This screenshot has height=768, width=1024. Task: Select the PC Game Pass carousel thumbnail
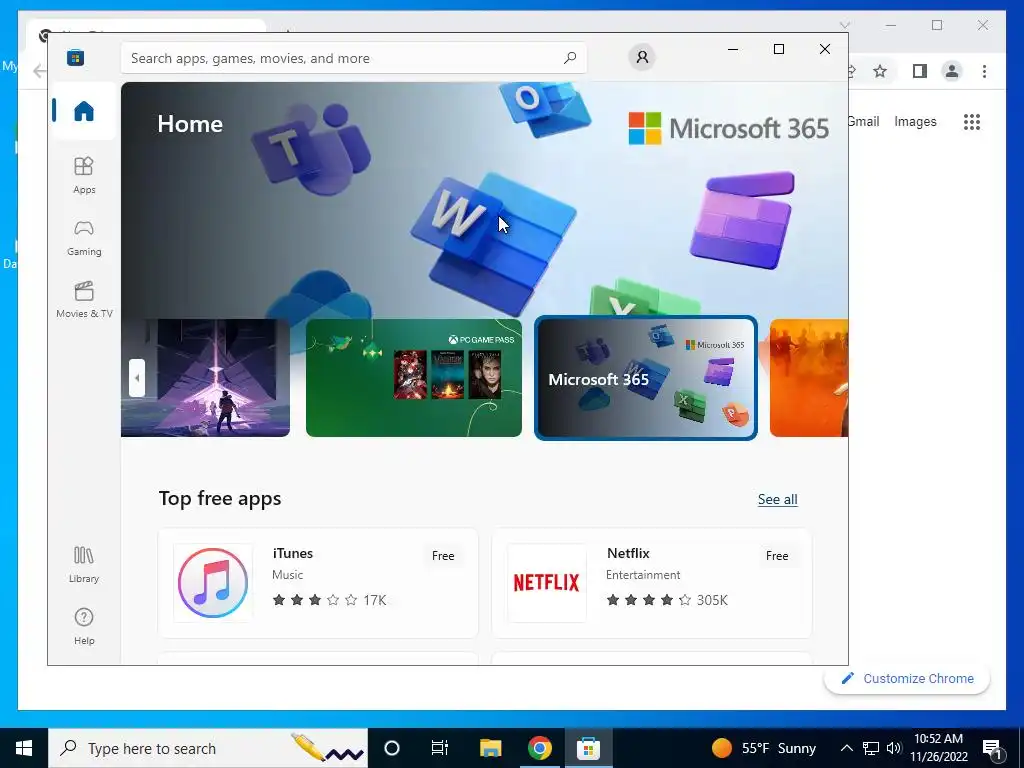413,377
